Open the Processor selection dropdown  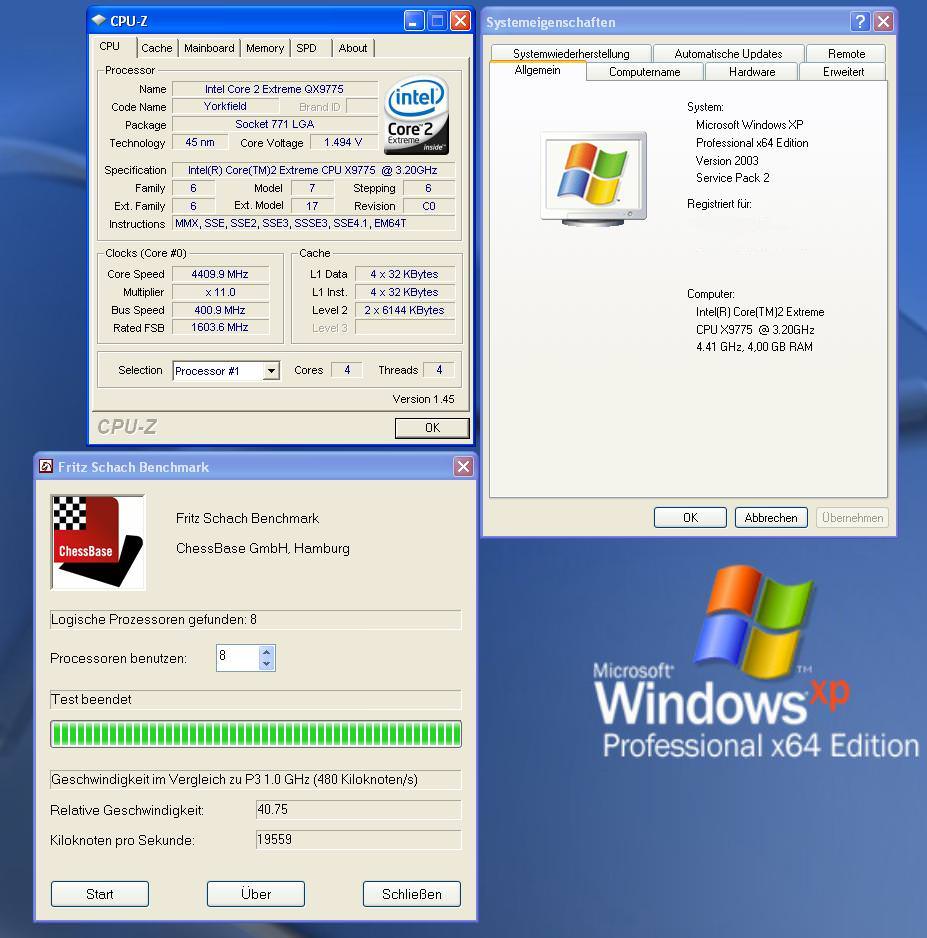coord(270,371)
